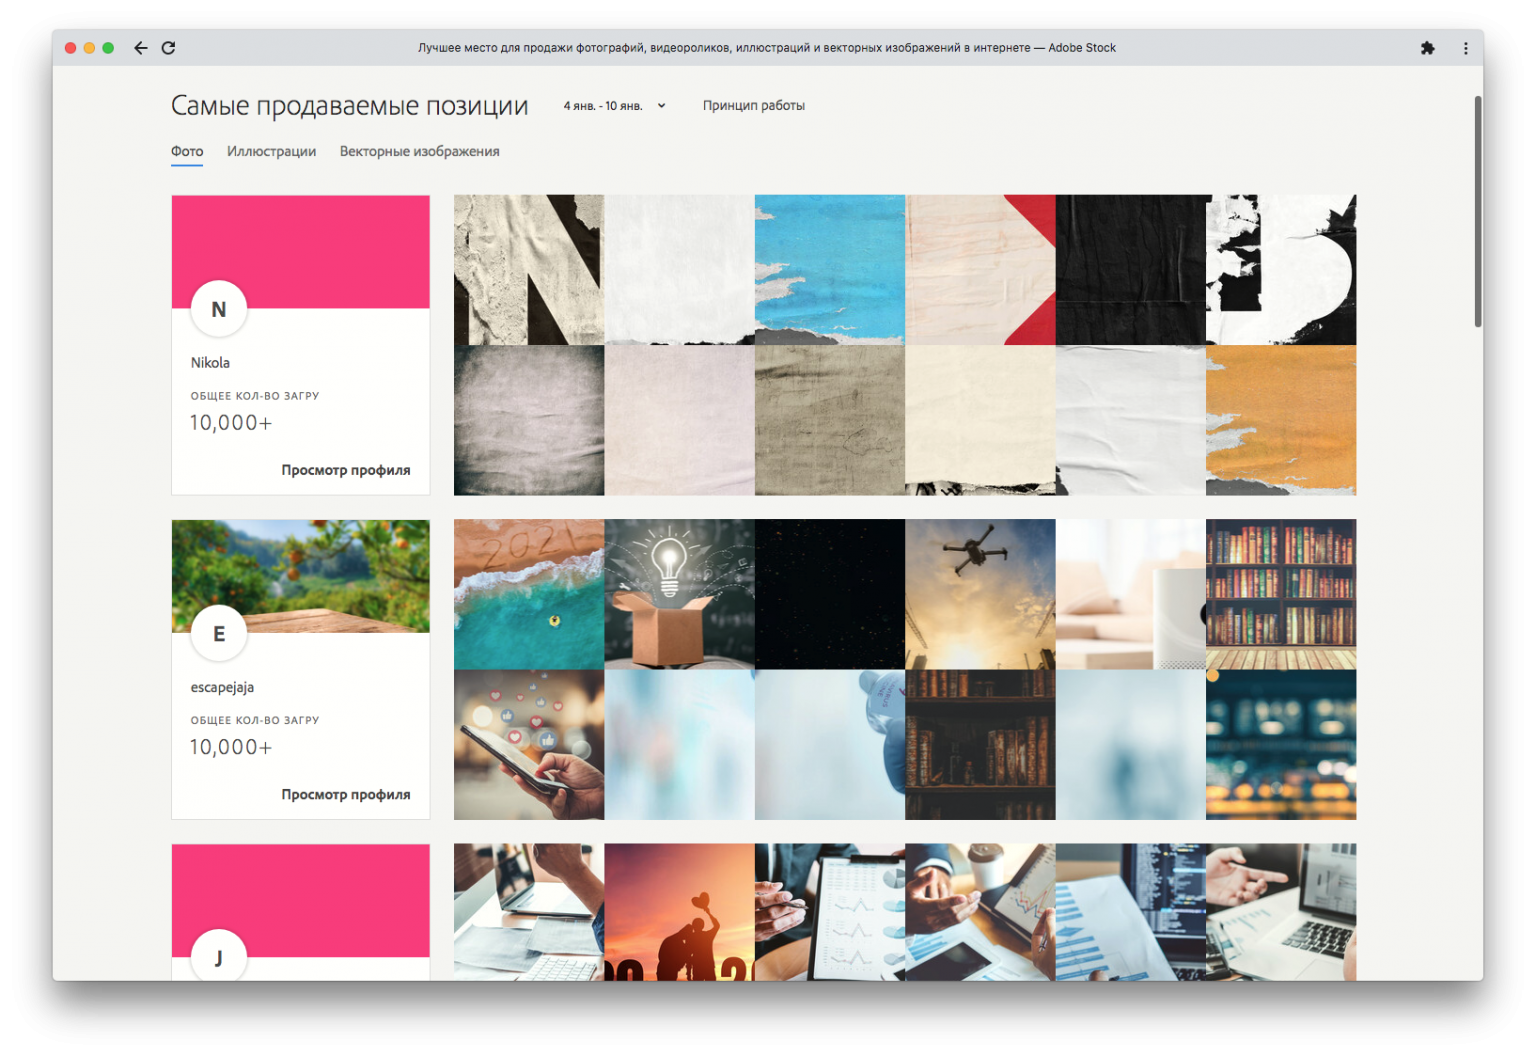Click Nikola's N avatar circle
This screenshot has height=1056, width=1536.
coord(219,310)
